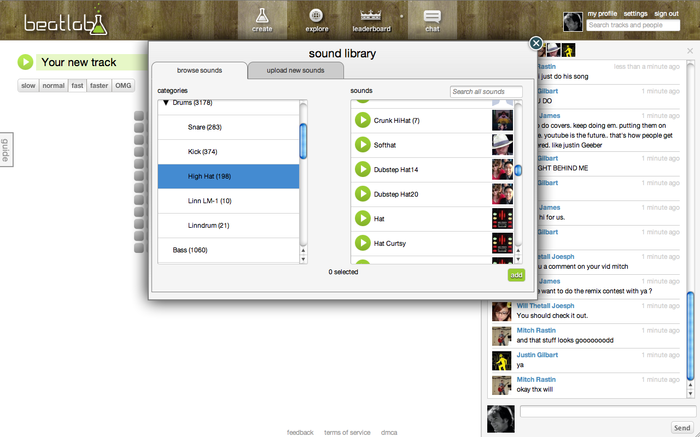Close the sound library dialog

(536, 43)
